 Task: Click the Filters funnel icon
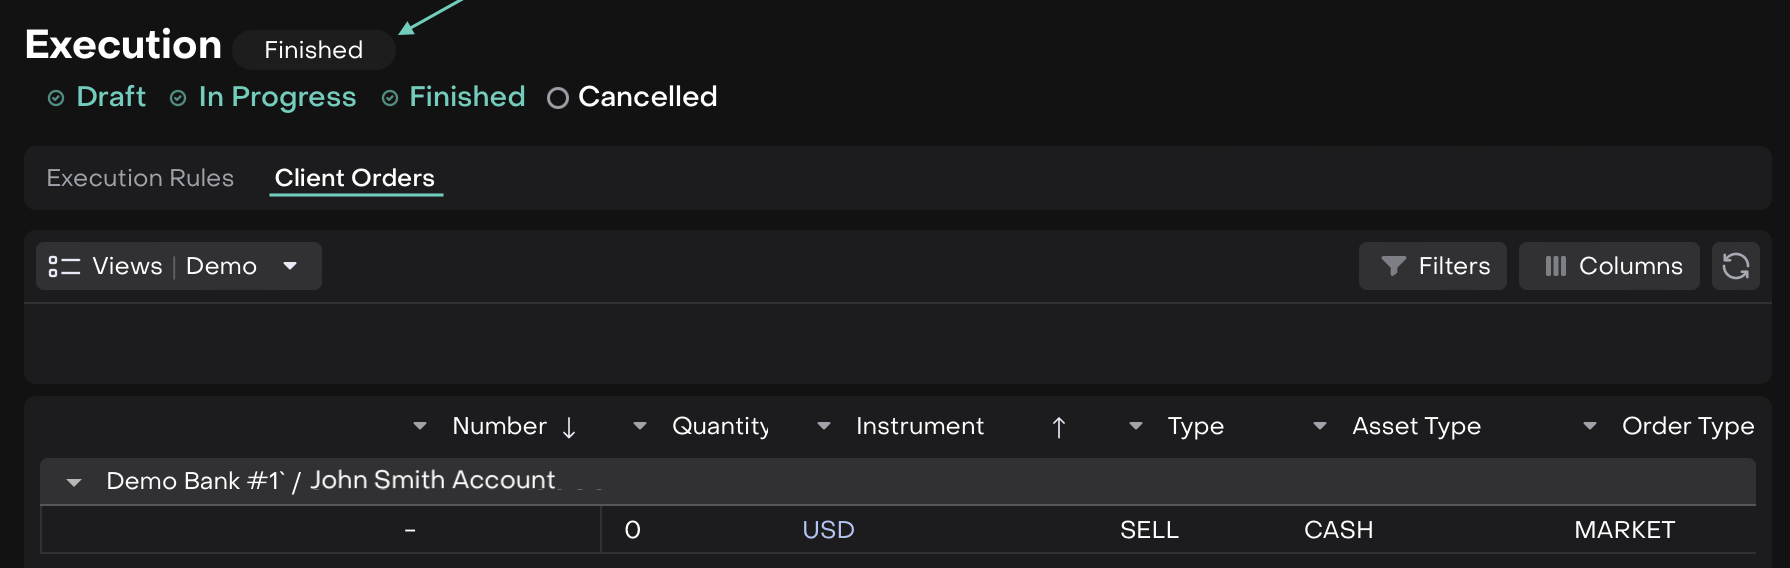pyautogui.click(x=1393, y=266)
